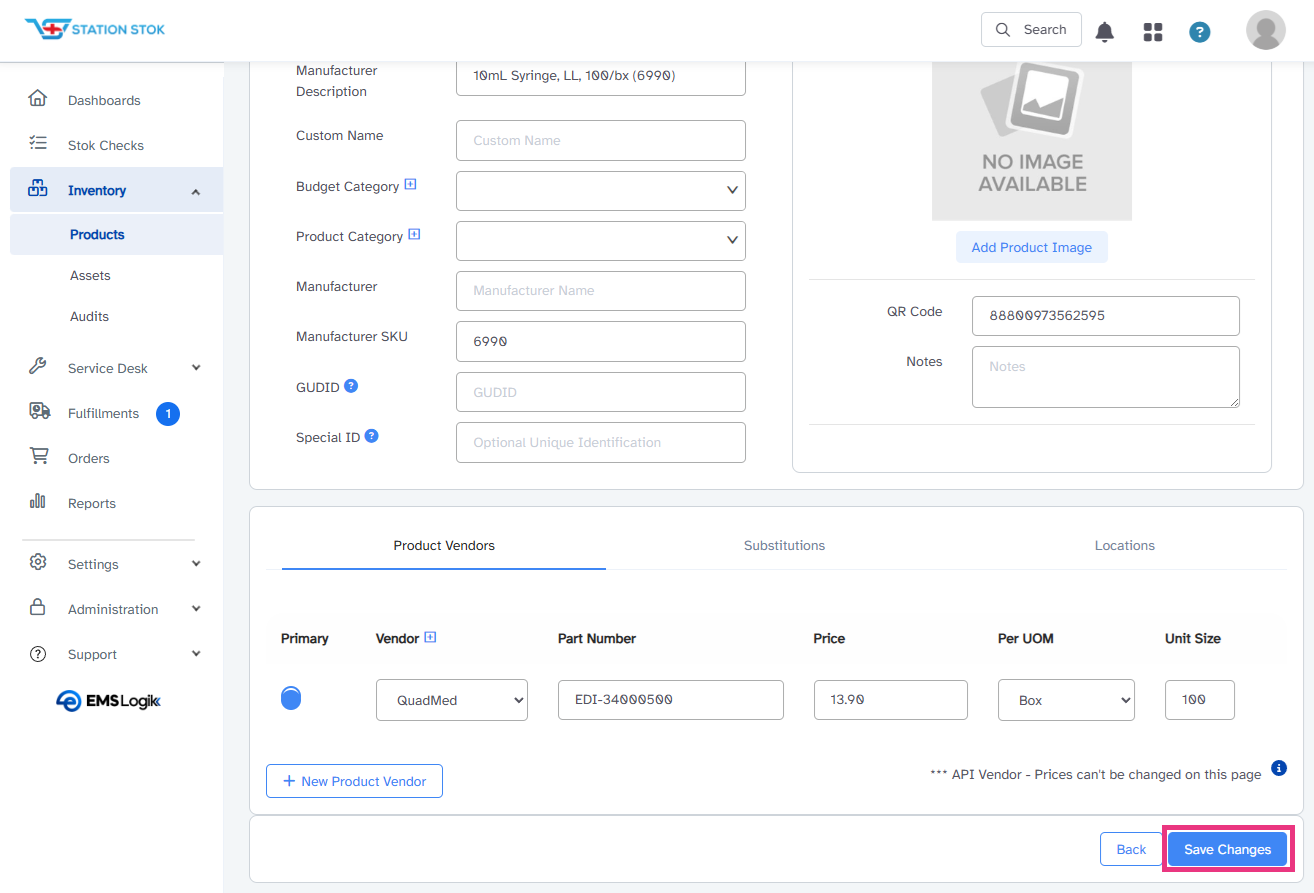1314x893 pixels.
Task: Open the Per UOM Box dropdown
Action: (x=1066, y=700)
